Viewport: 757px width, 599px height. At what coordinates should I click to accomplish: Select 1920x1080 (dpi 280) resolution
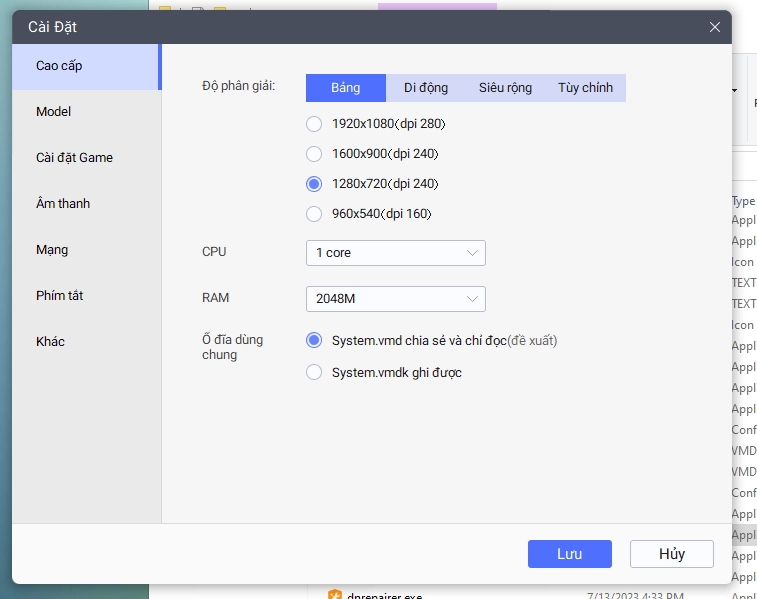314,124
